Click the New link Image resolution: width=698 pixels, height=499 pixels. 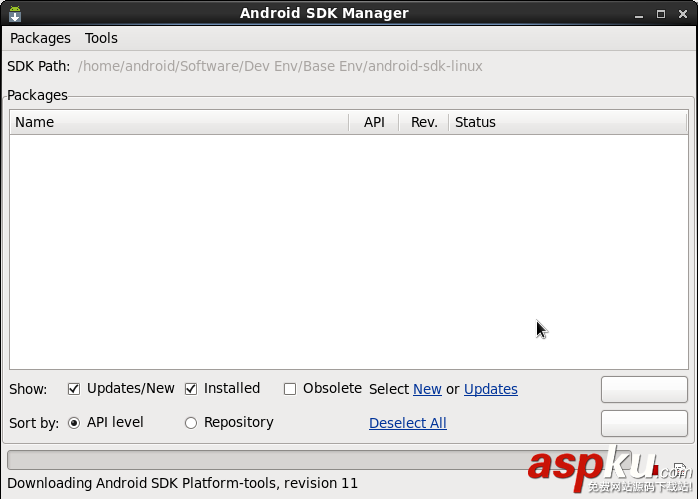427,389
